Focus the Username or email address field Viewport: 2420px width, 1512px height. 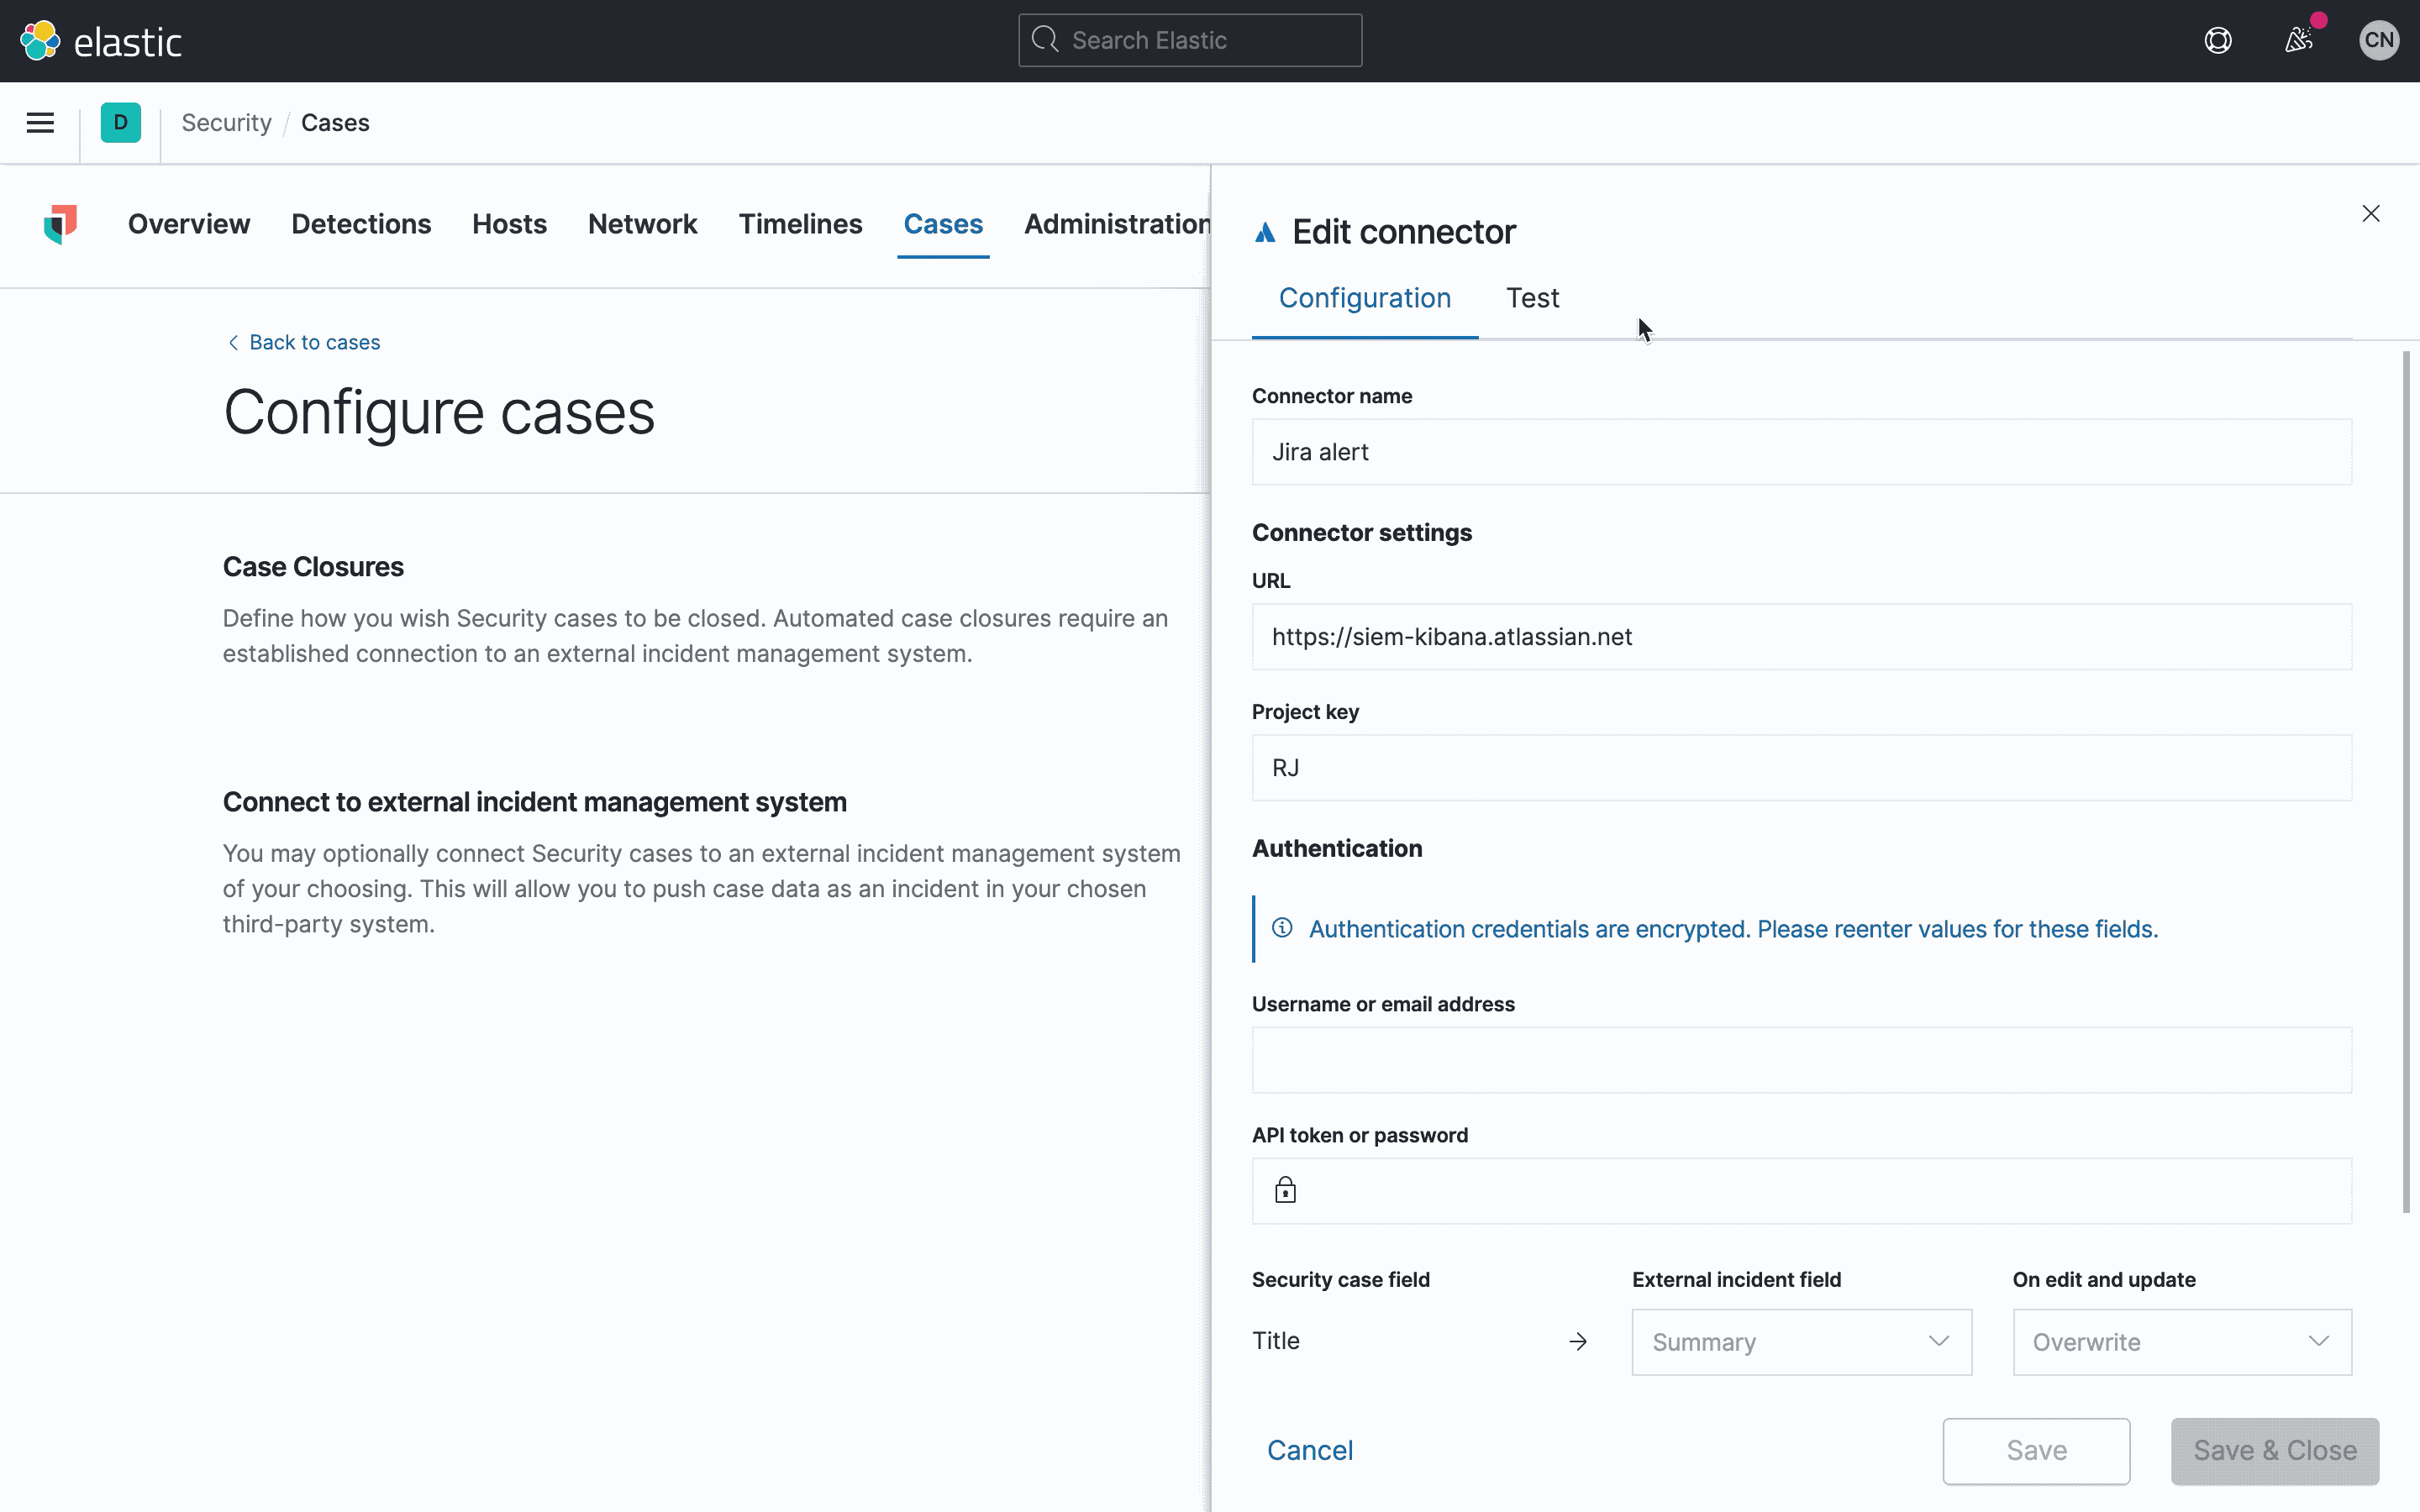tap(1801, 1060)
